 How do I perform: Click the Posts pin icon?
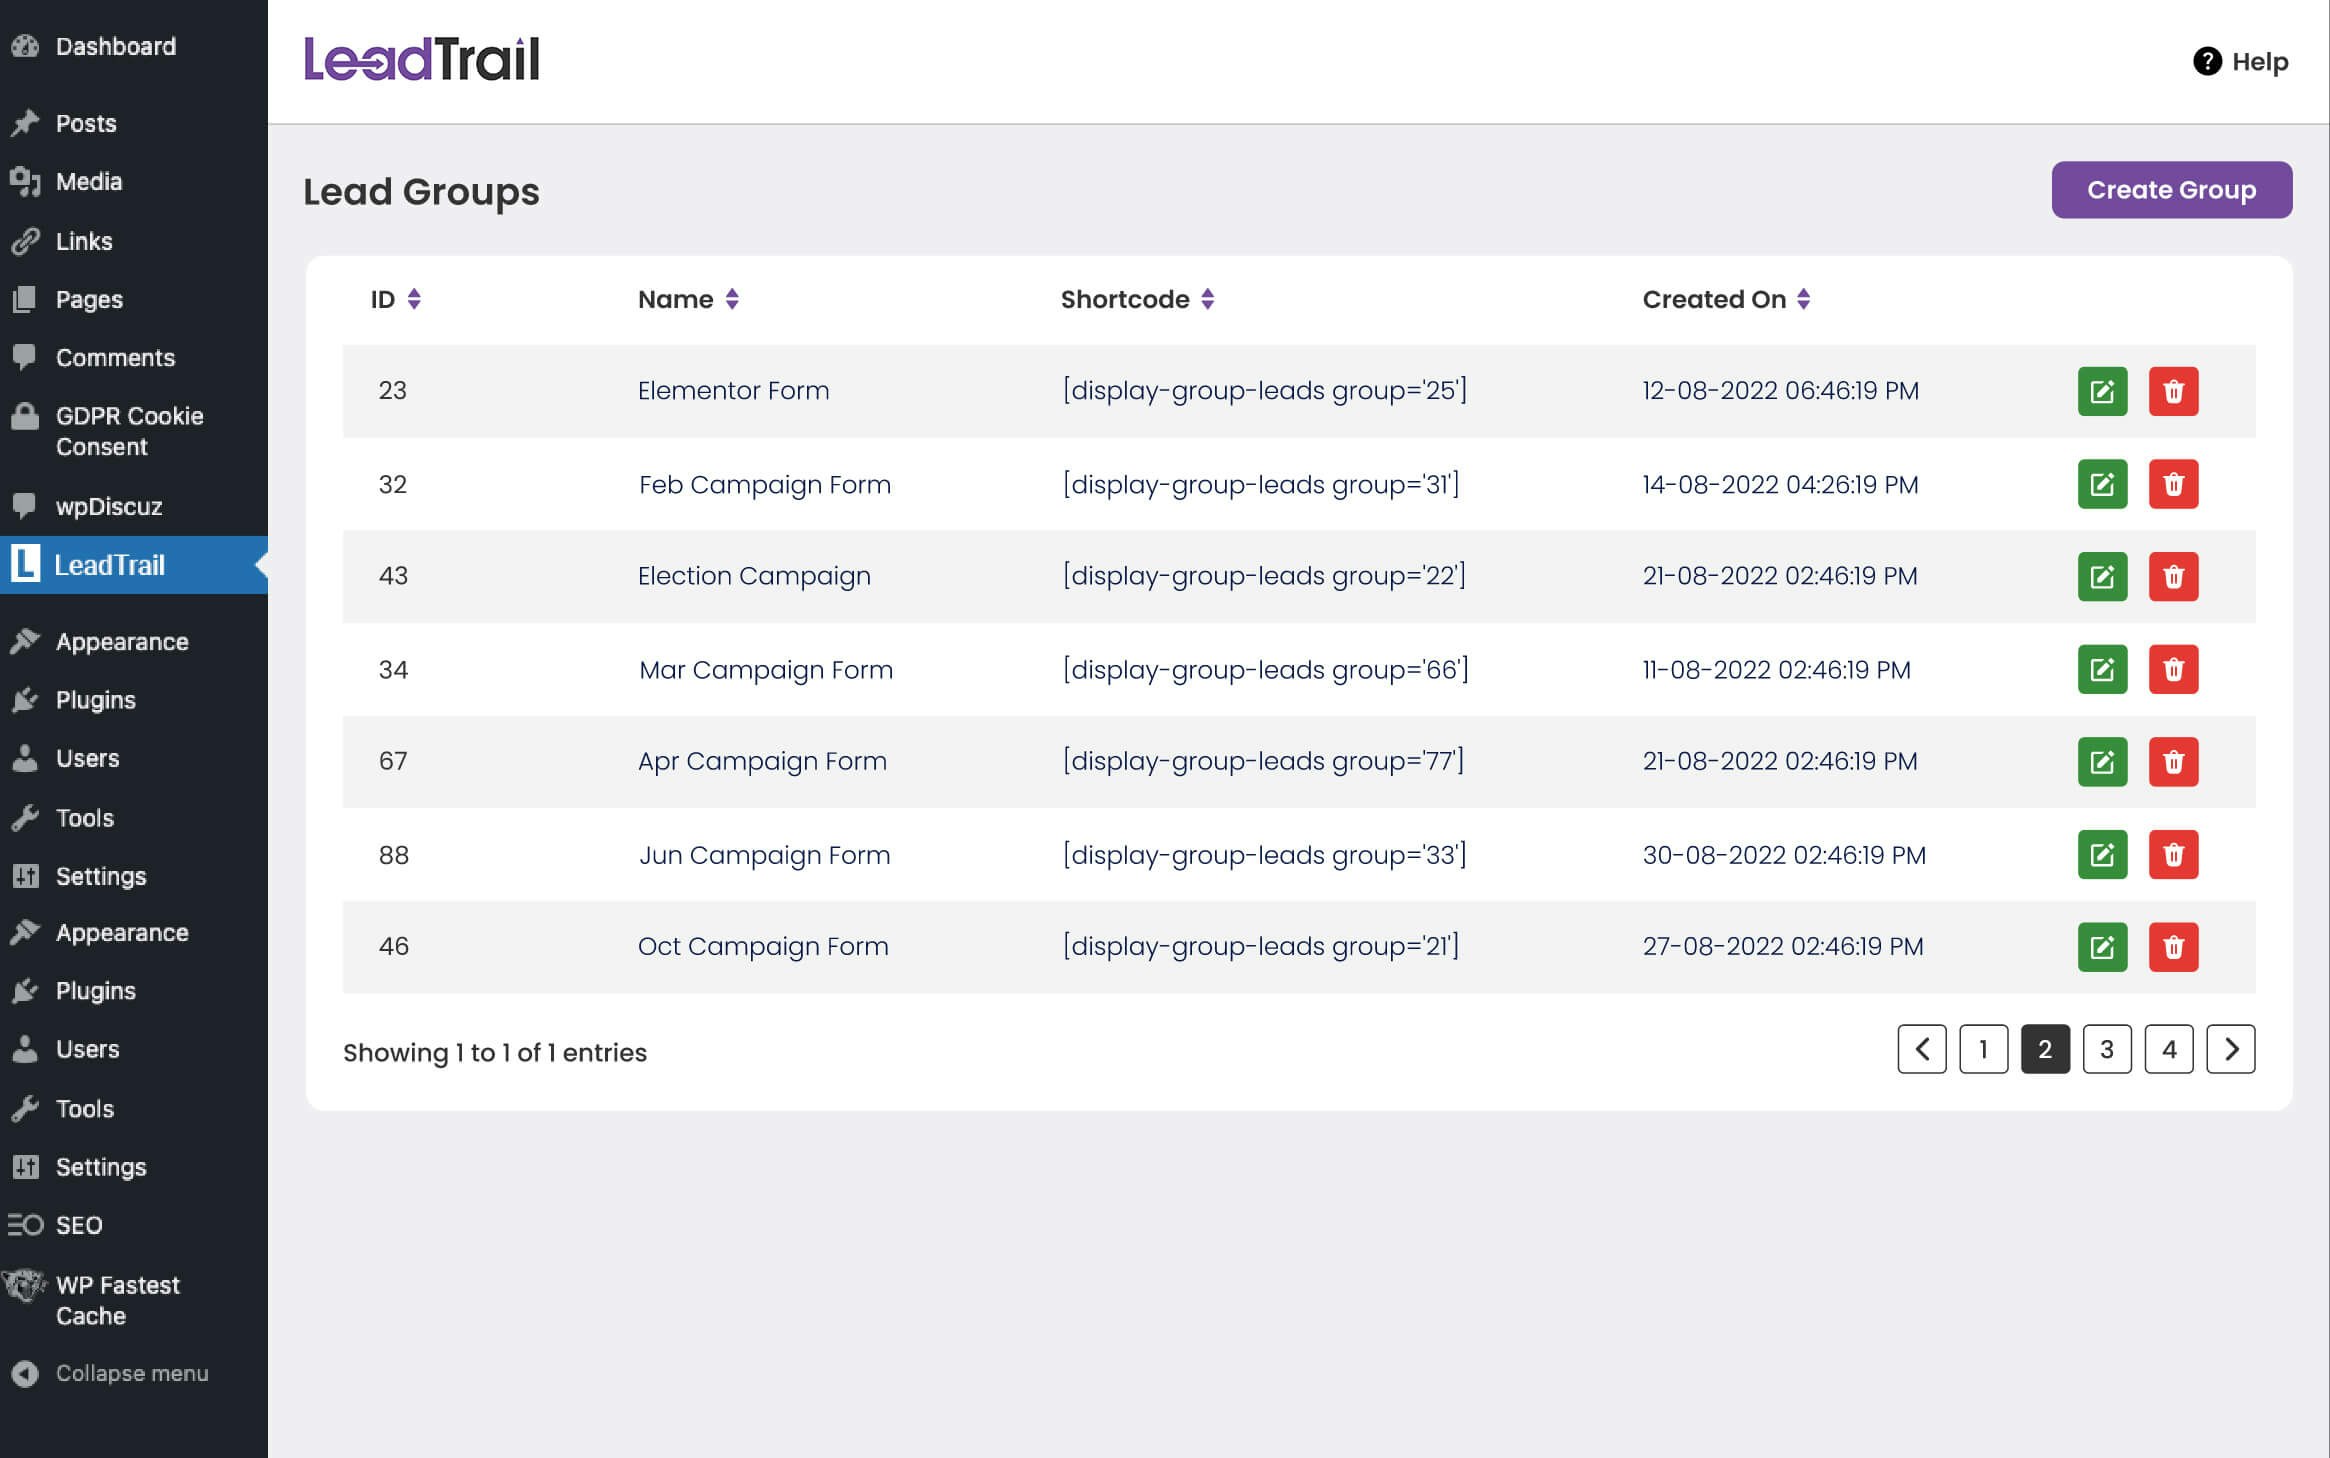coord(25,123)
